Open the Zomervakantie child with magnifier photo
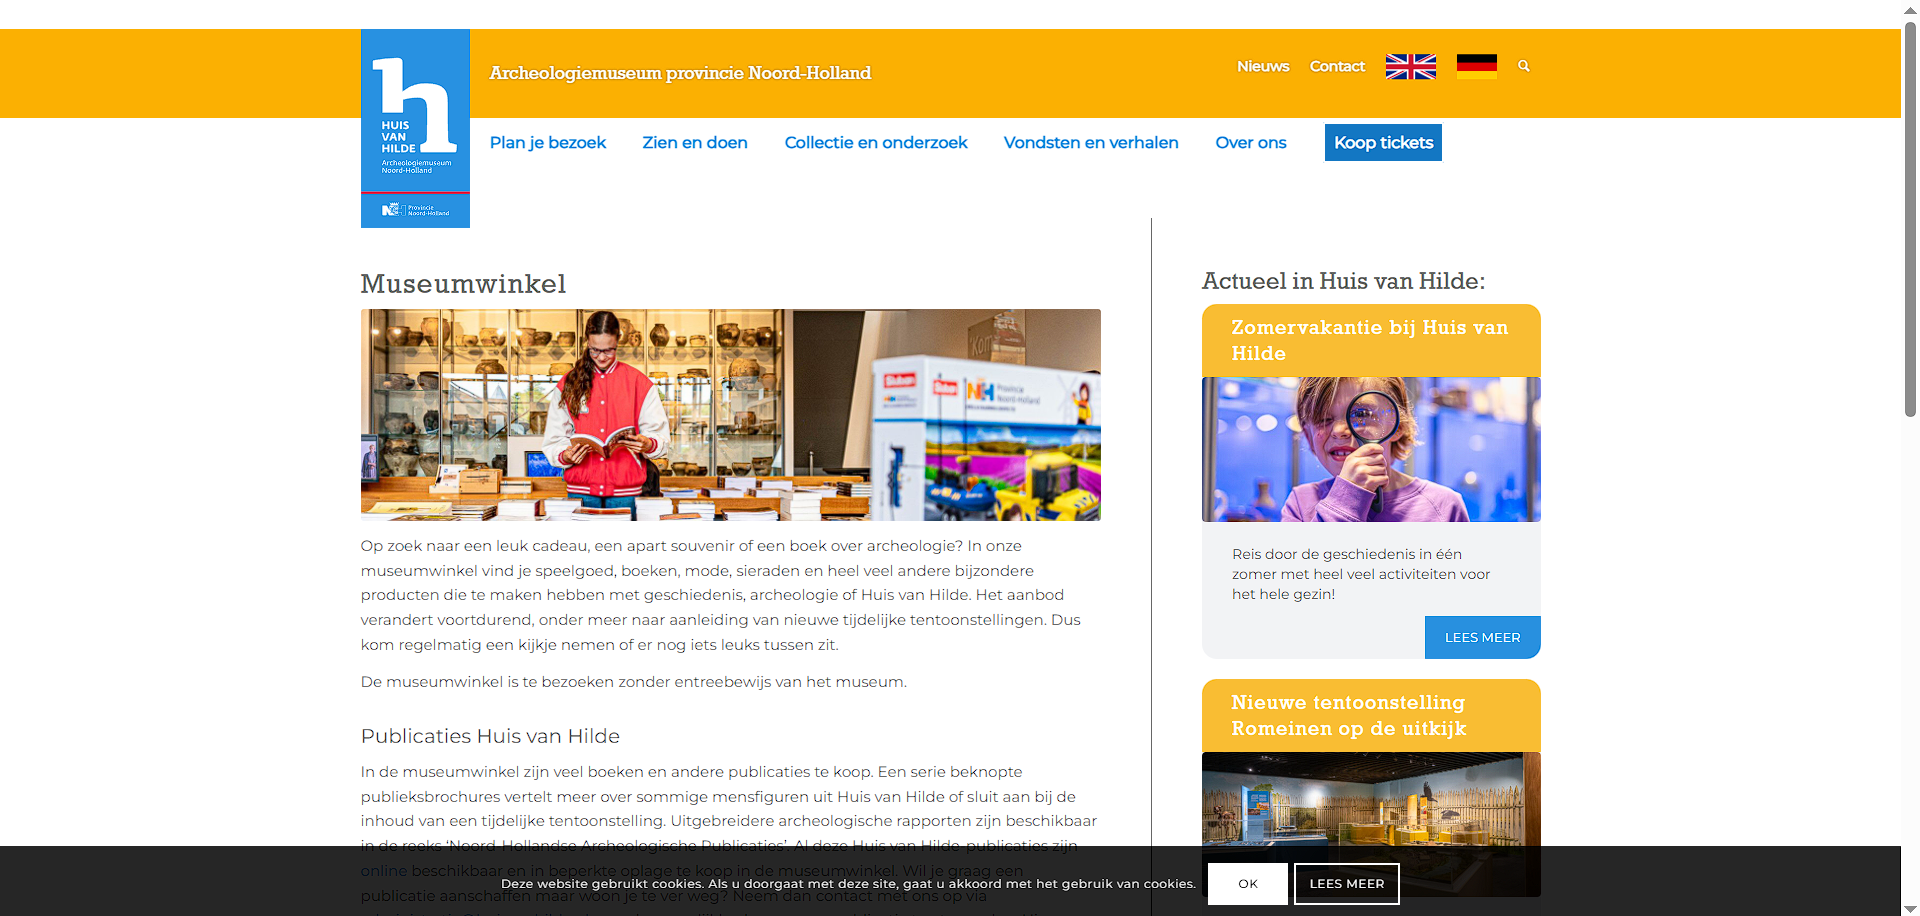This screenshot has height=916, width=1920. point(1371,449)
